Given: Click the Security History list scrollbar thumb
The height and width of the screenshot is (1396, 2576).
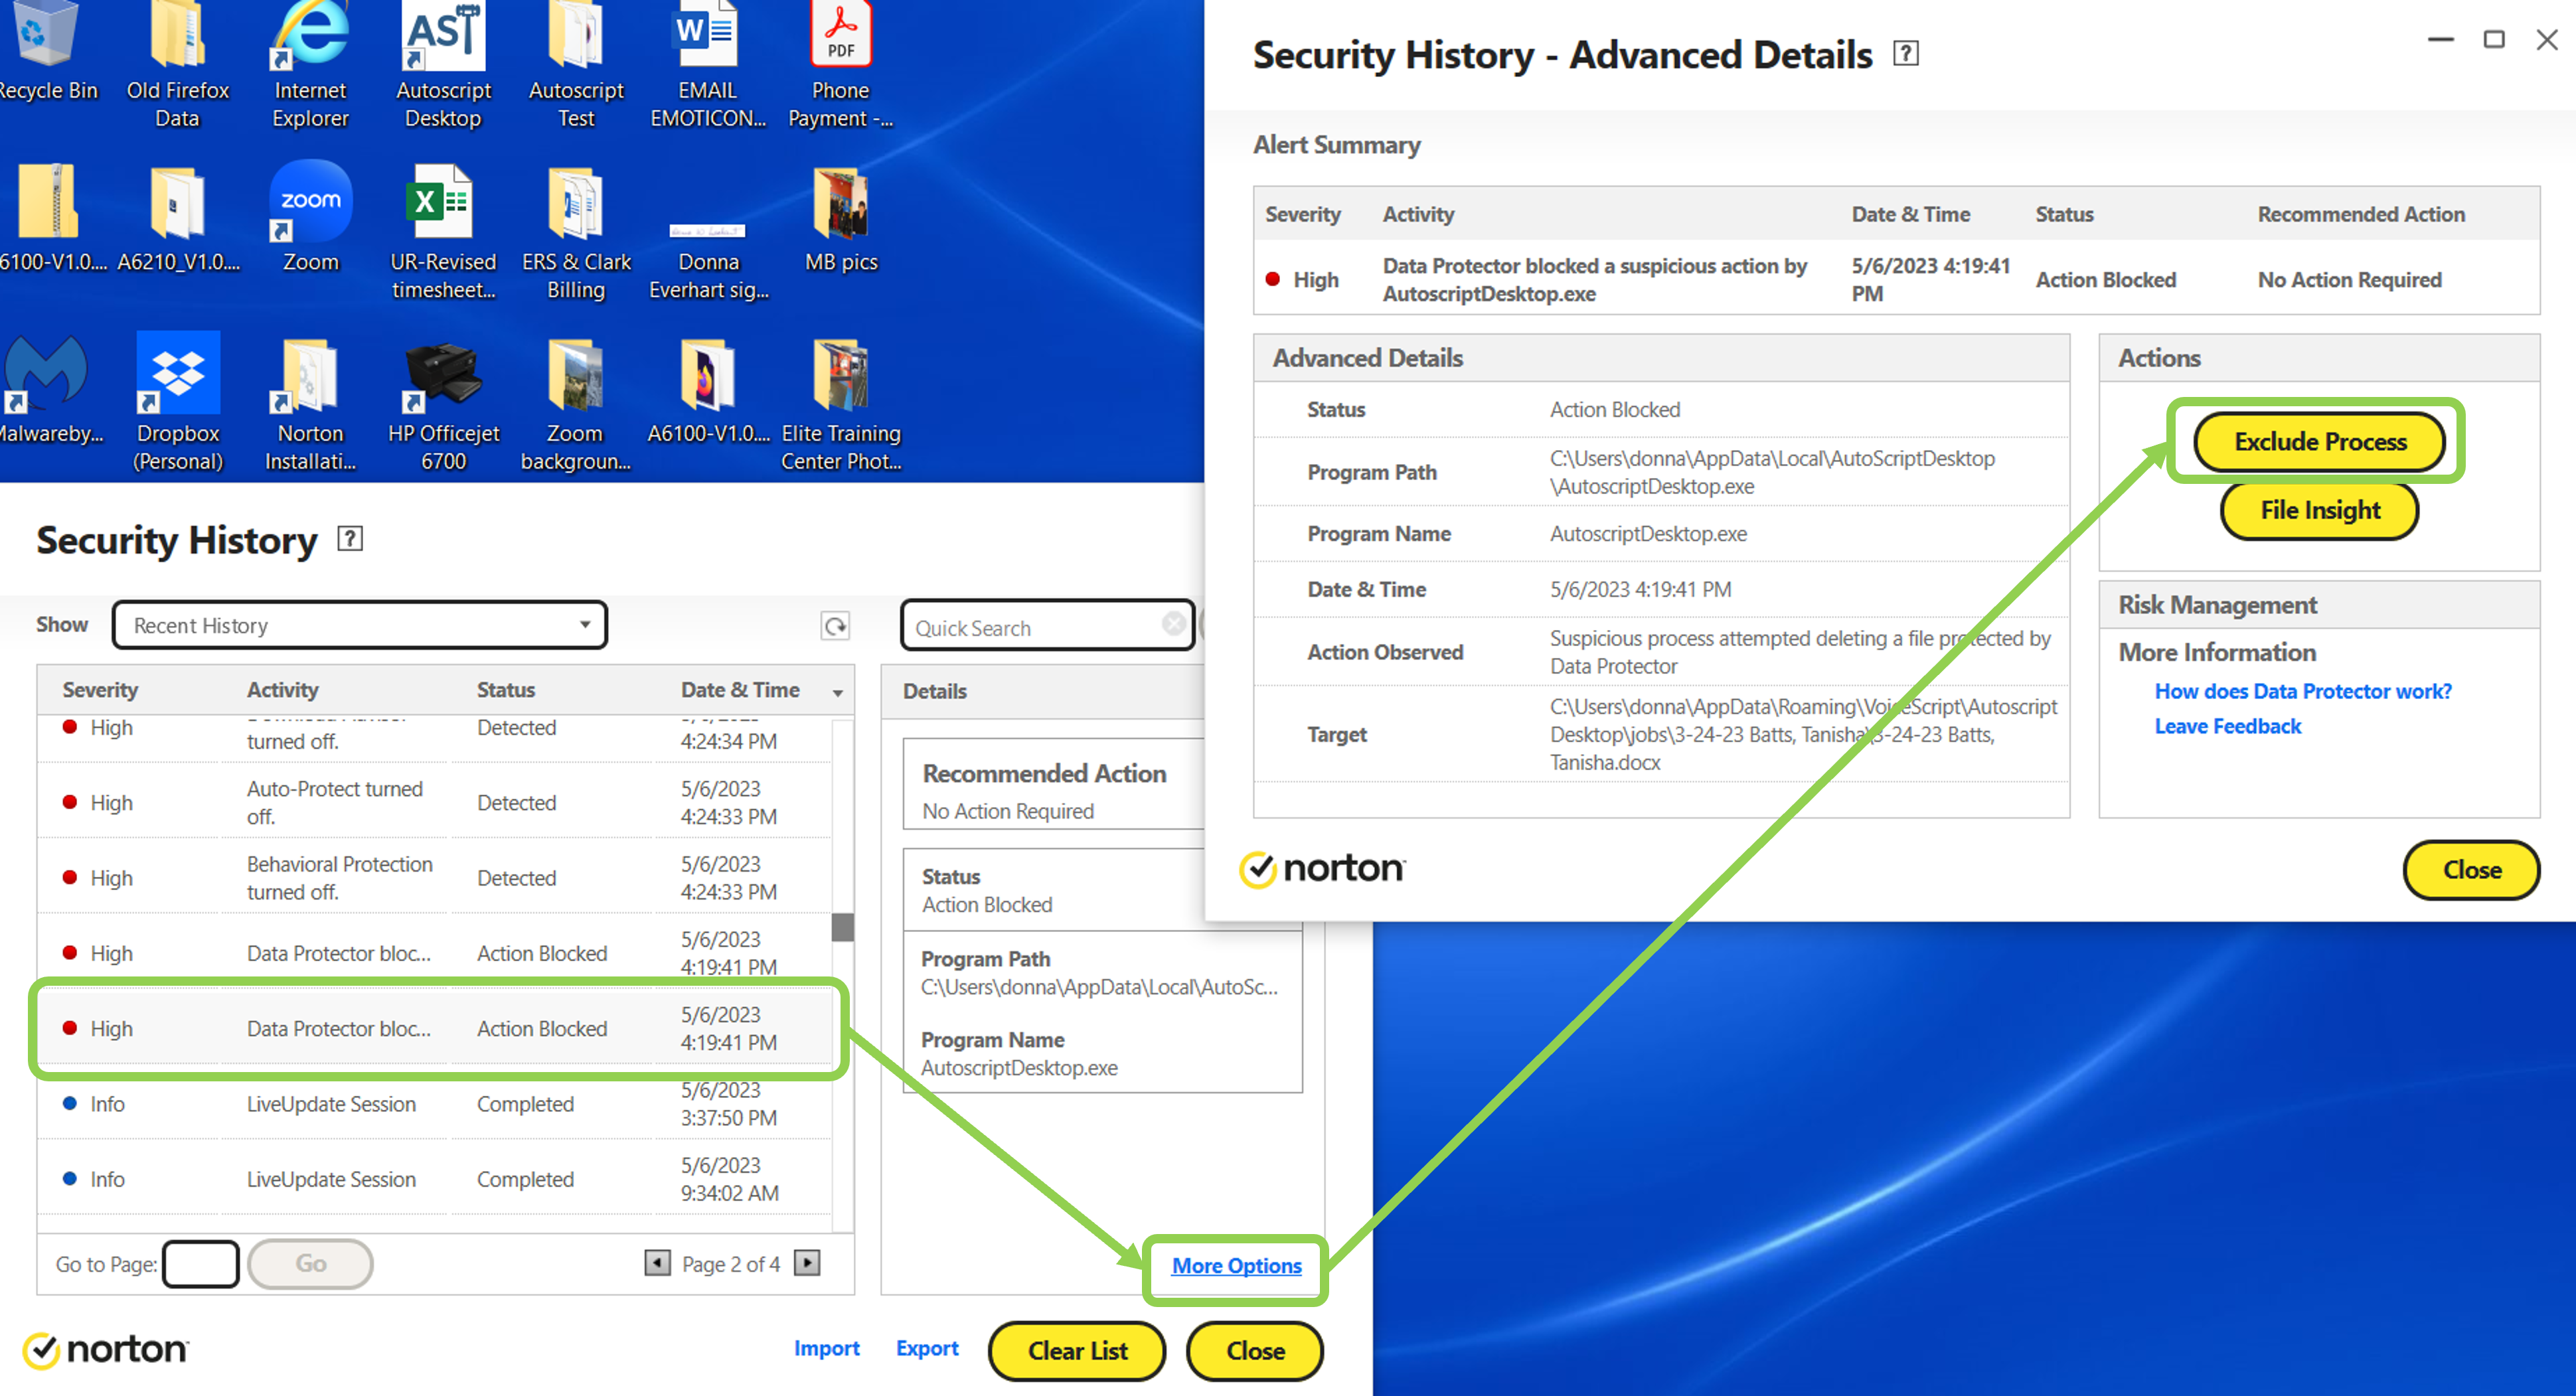Looking at the screenshot, I should point(843,926).
